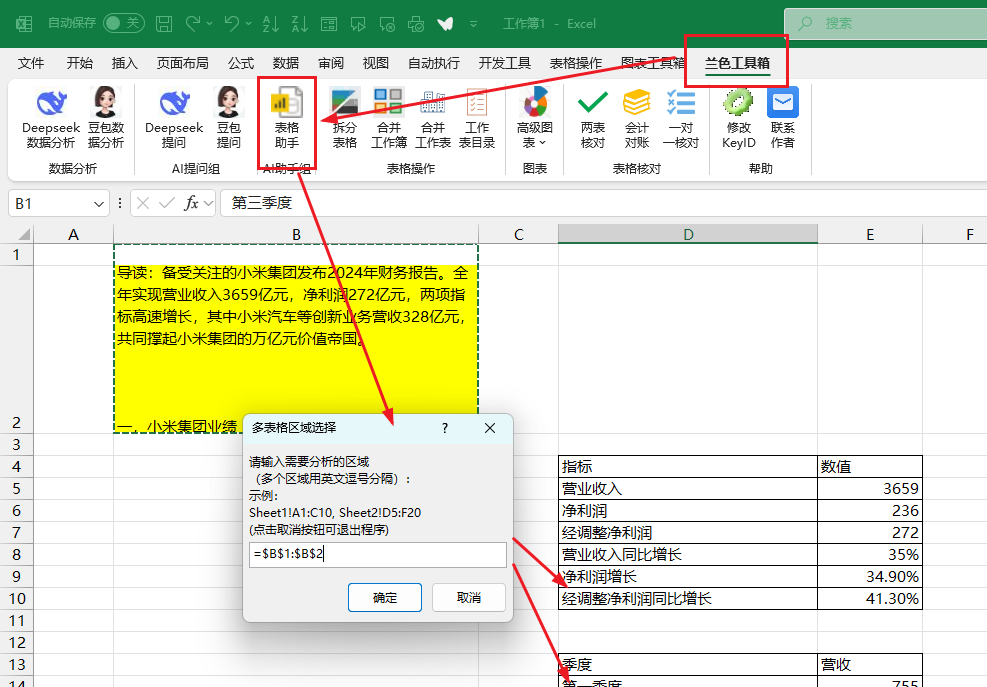Select row 5 header
This screenshot has height=687, width=987.
16,489
